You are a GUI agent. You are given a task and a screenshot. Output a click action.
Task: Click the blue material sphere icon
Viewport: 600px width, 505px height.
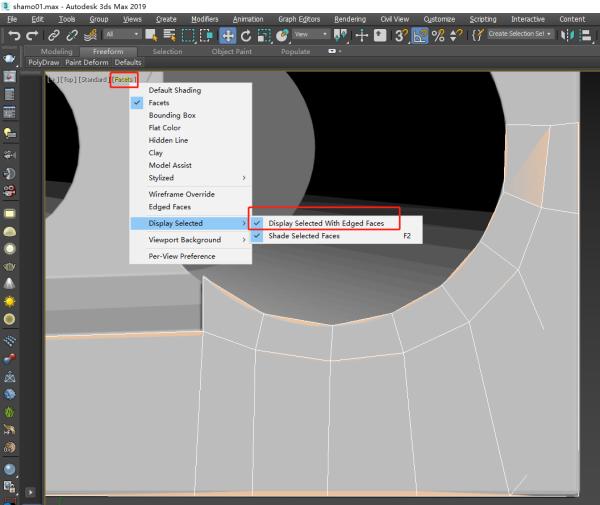coord(10,469)
